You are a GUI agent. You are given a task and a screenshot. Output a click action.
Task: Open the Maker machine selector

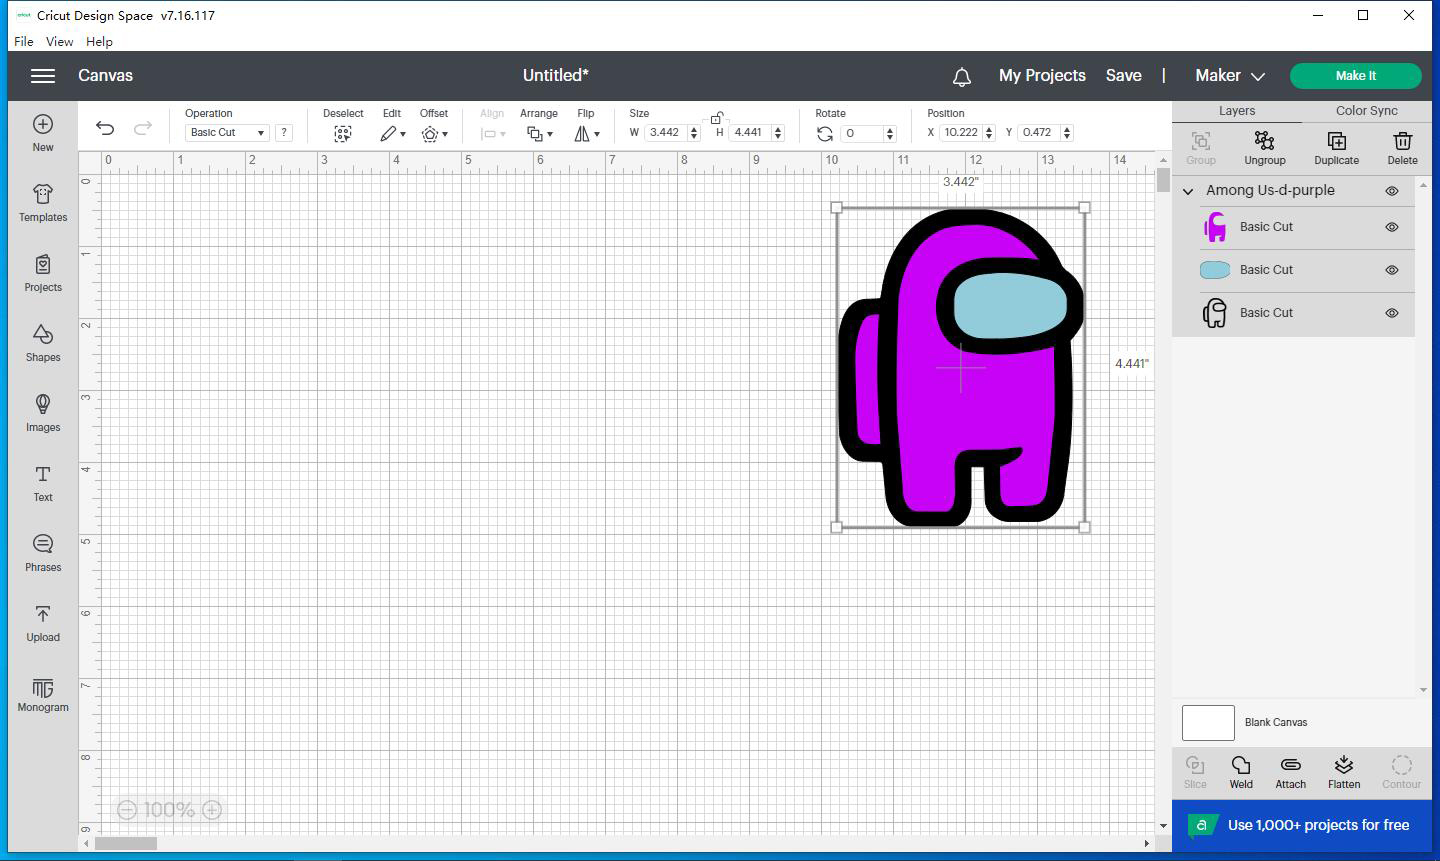(1230, 76)
